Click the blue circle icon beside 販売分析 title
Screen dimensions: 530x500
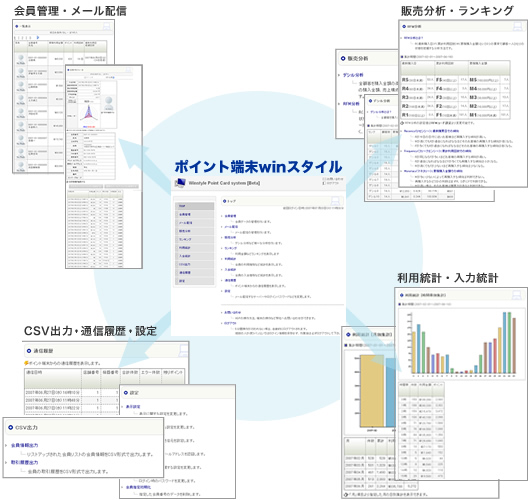point(343,58)
